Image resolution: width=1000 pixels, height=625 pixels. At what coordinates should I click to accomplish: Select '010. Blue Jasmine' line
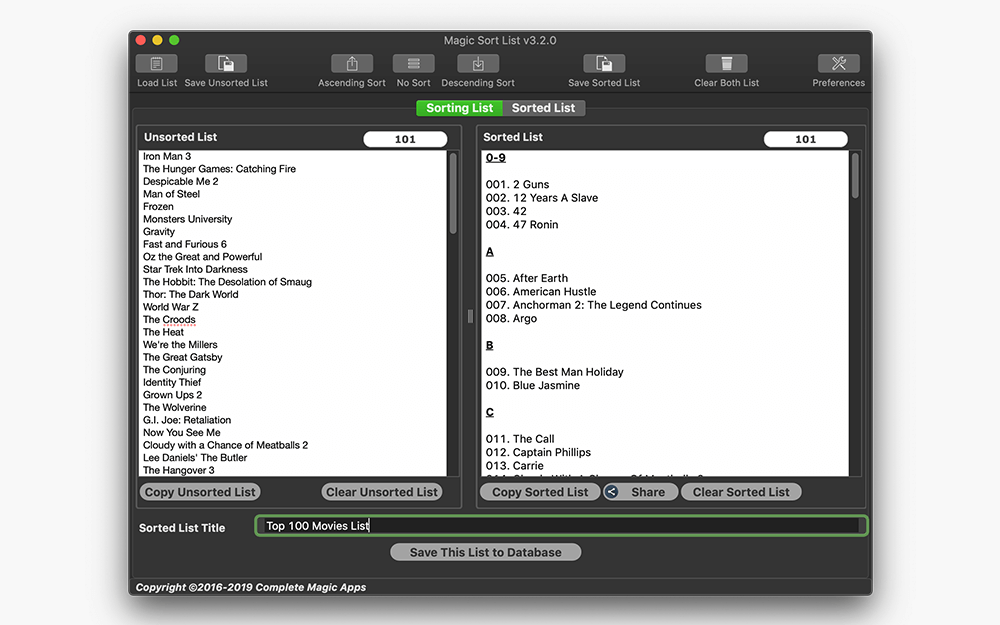533,385
